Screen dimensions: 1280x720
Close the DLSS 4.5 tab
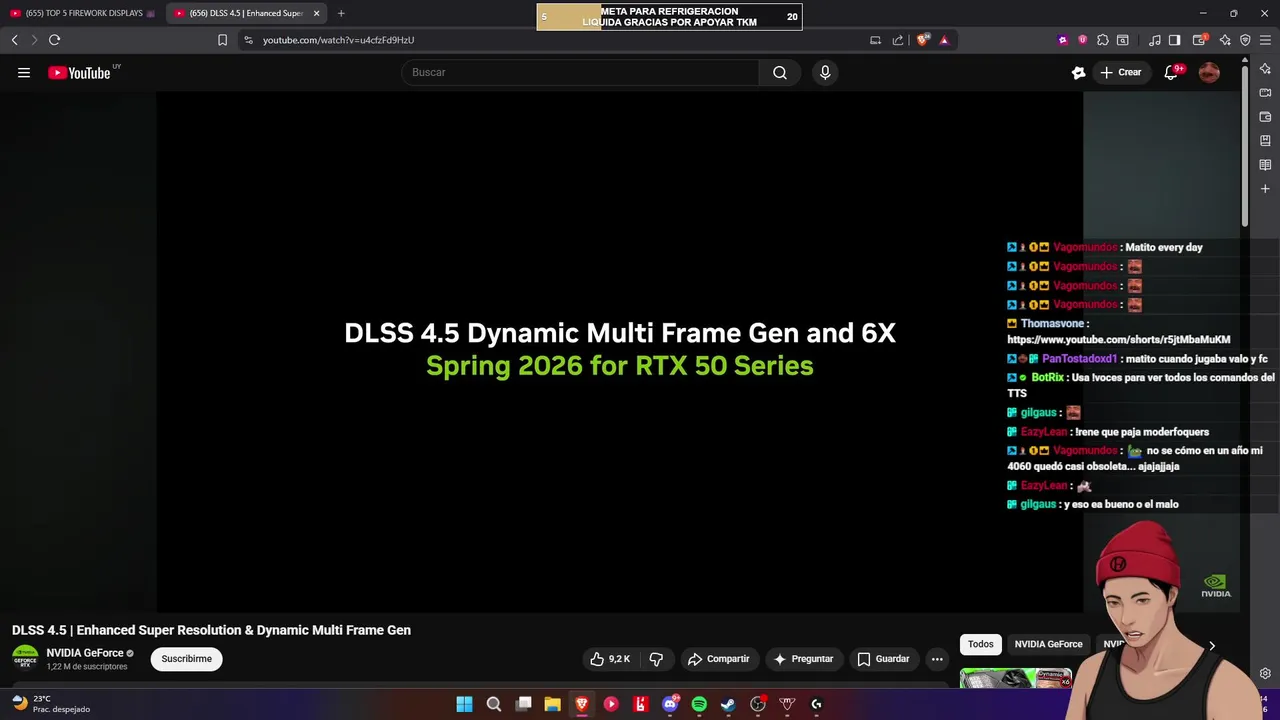point(317,13)
